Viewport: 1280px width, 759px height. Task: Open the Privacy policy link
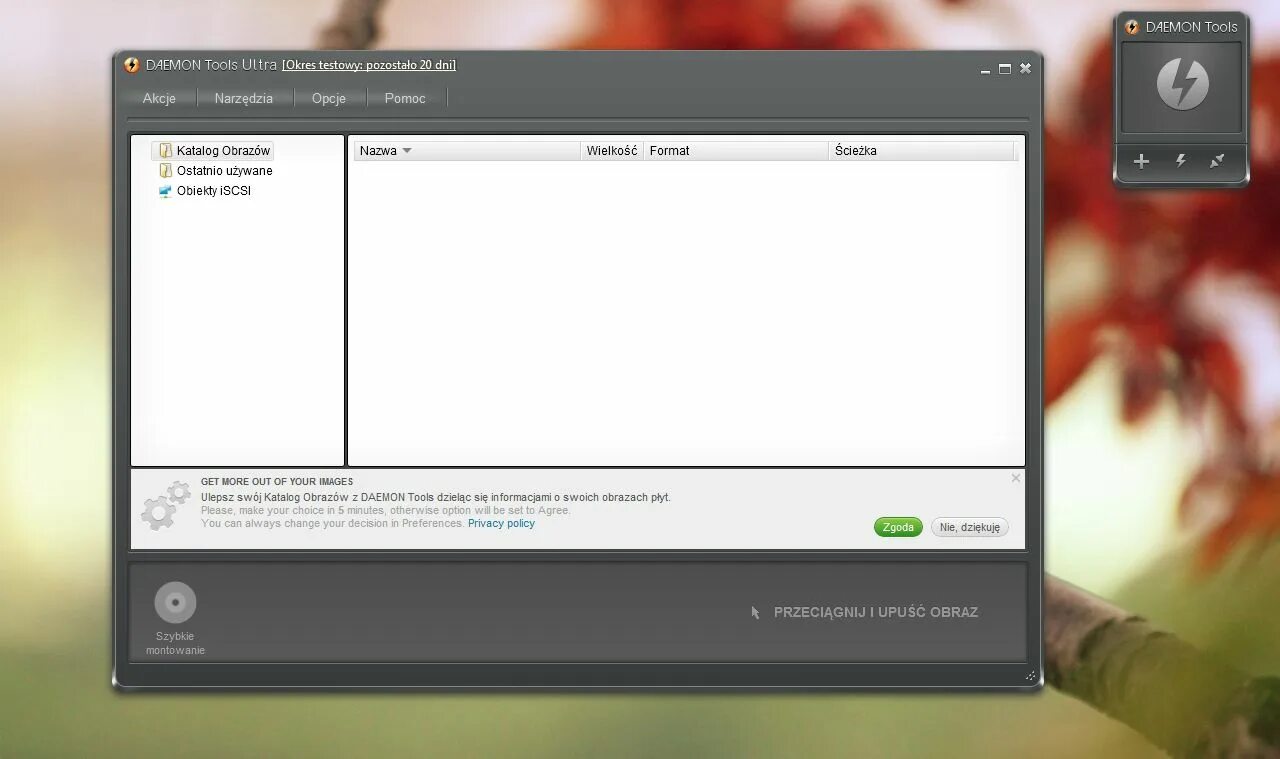tap(501, 523)
